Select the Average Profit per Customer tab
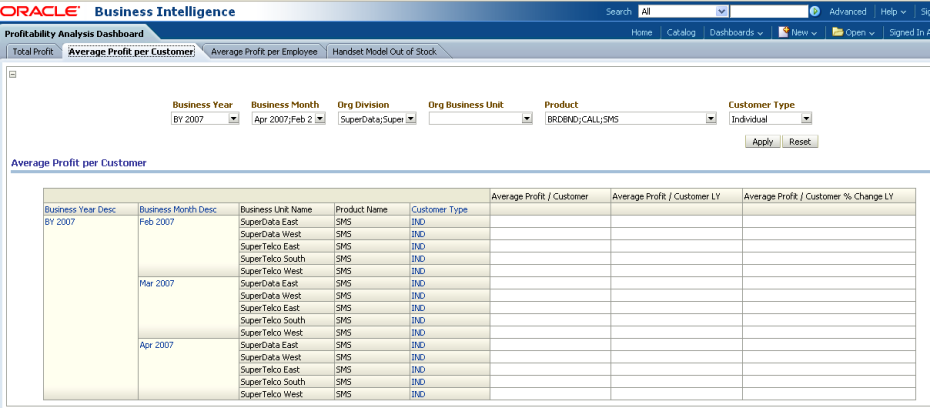The width and height of the screenshot is (930, 408). 131,52
